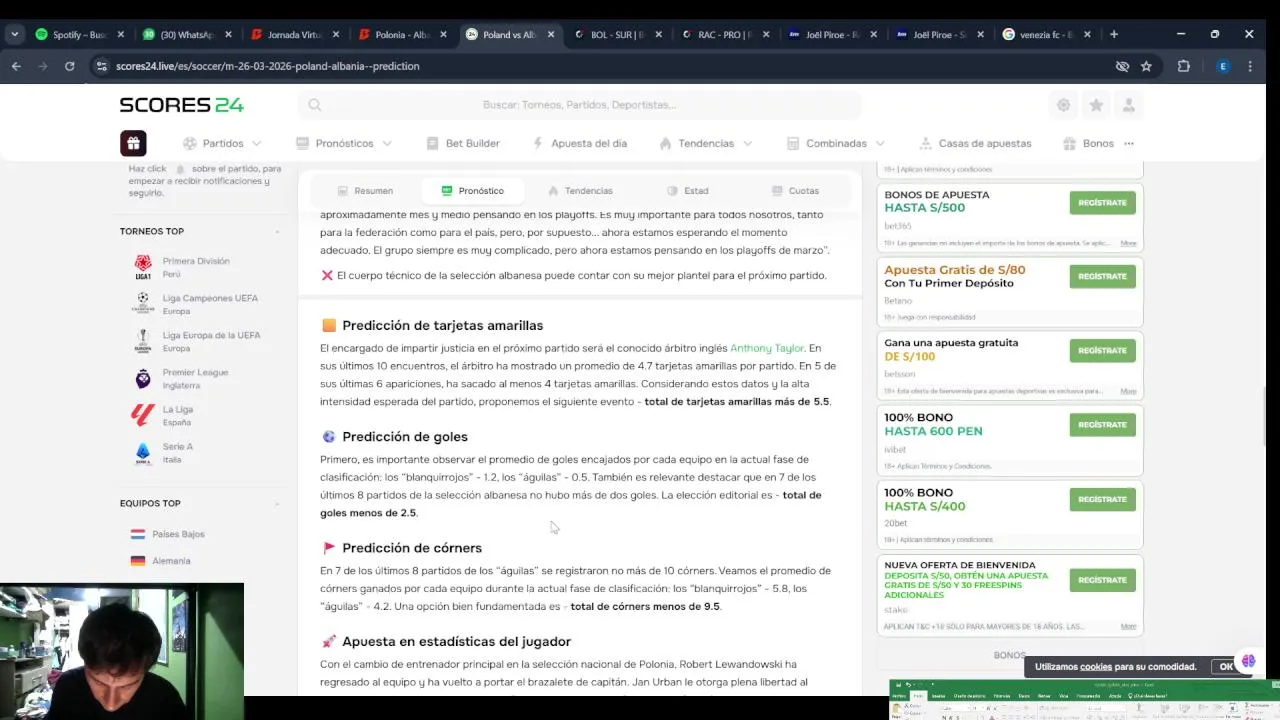Collapse the Equipos Top section
The height and width of the screenshot is (720, 1280).
click(277, 504)
